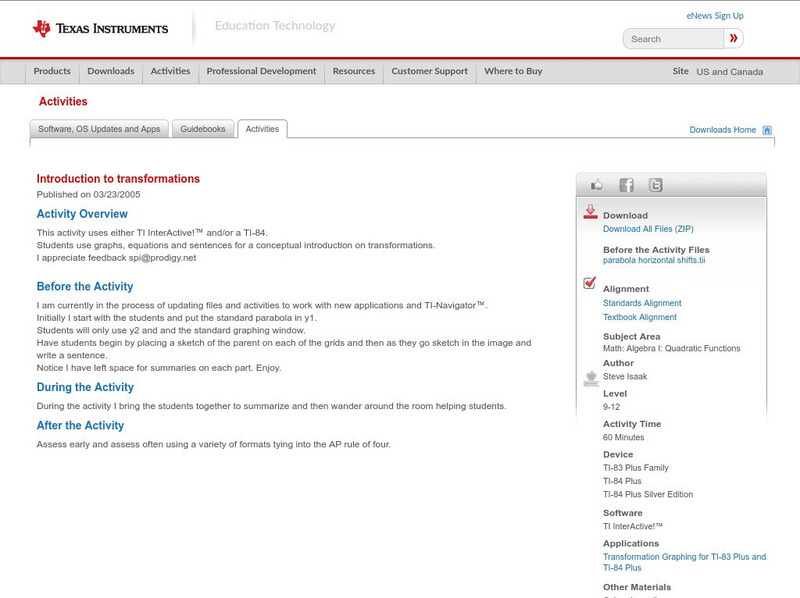800x598 pixels.
Task: Open the Customer Support menu
Action: tap(428, 71)
